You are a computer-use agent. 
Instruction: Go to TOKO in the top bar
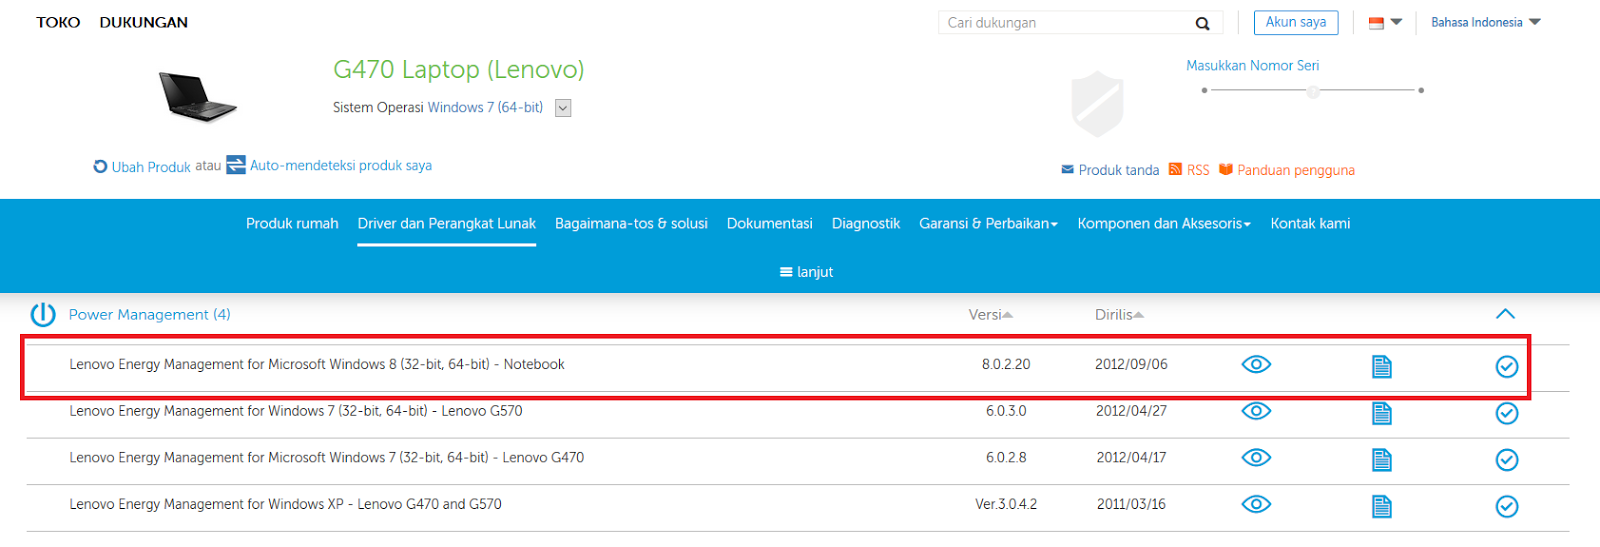pyautogui.click(x=58, y=22)
